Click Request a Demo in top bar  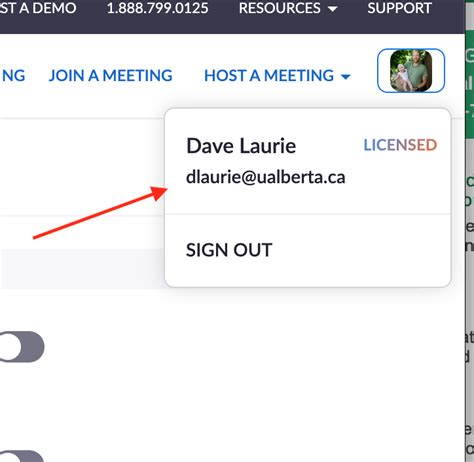pos(38,8)
